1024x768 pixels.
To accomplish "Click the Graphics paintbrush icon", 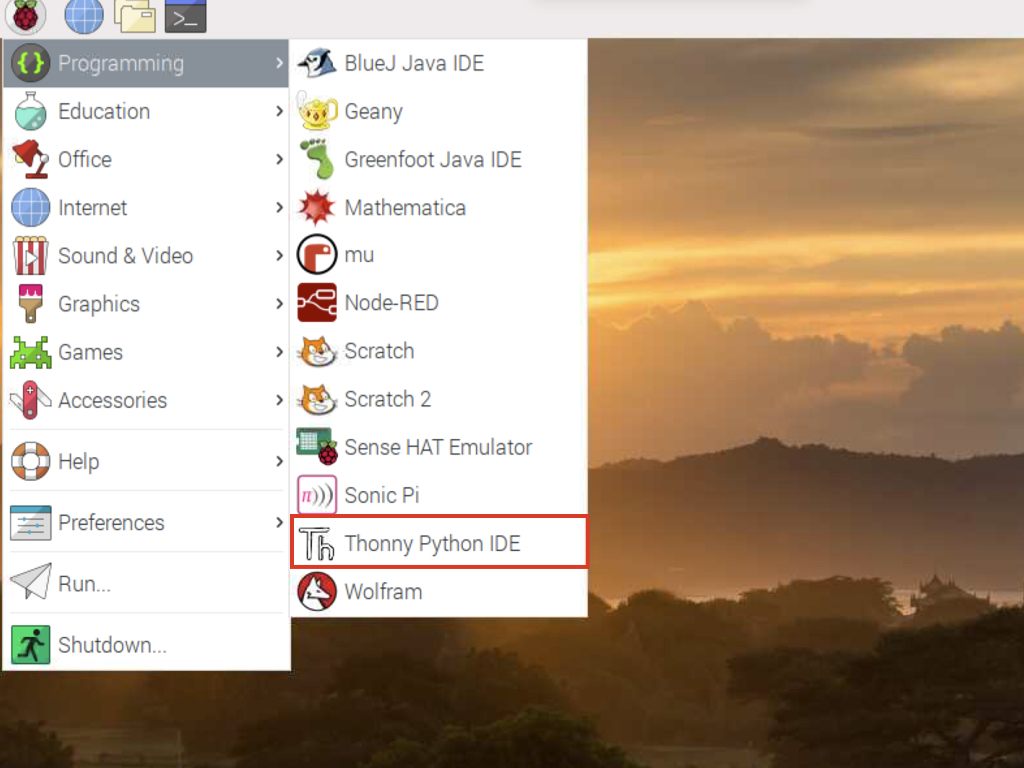I will click(x=30, y=304).
